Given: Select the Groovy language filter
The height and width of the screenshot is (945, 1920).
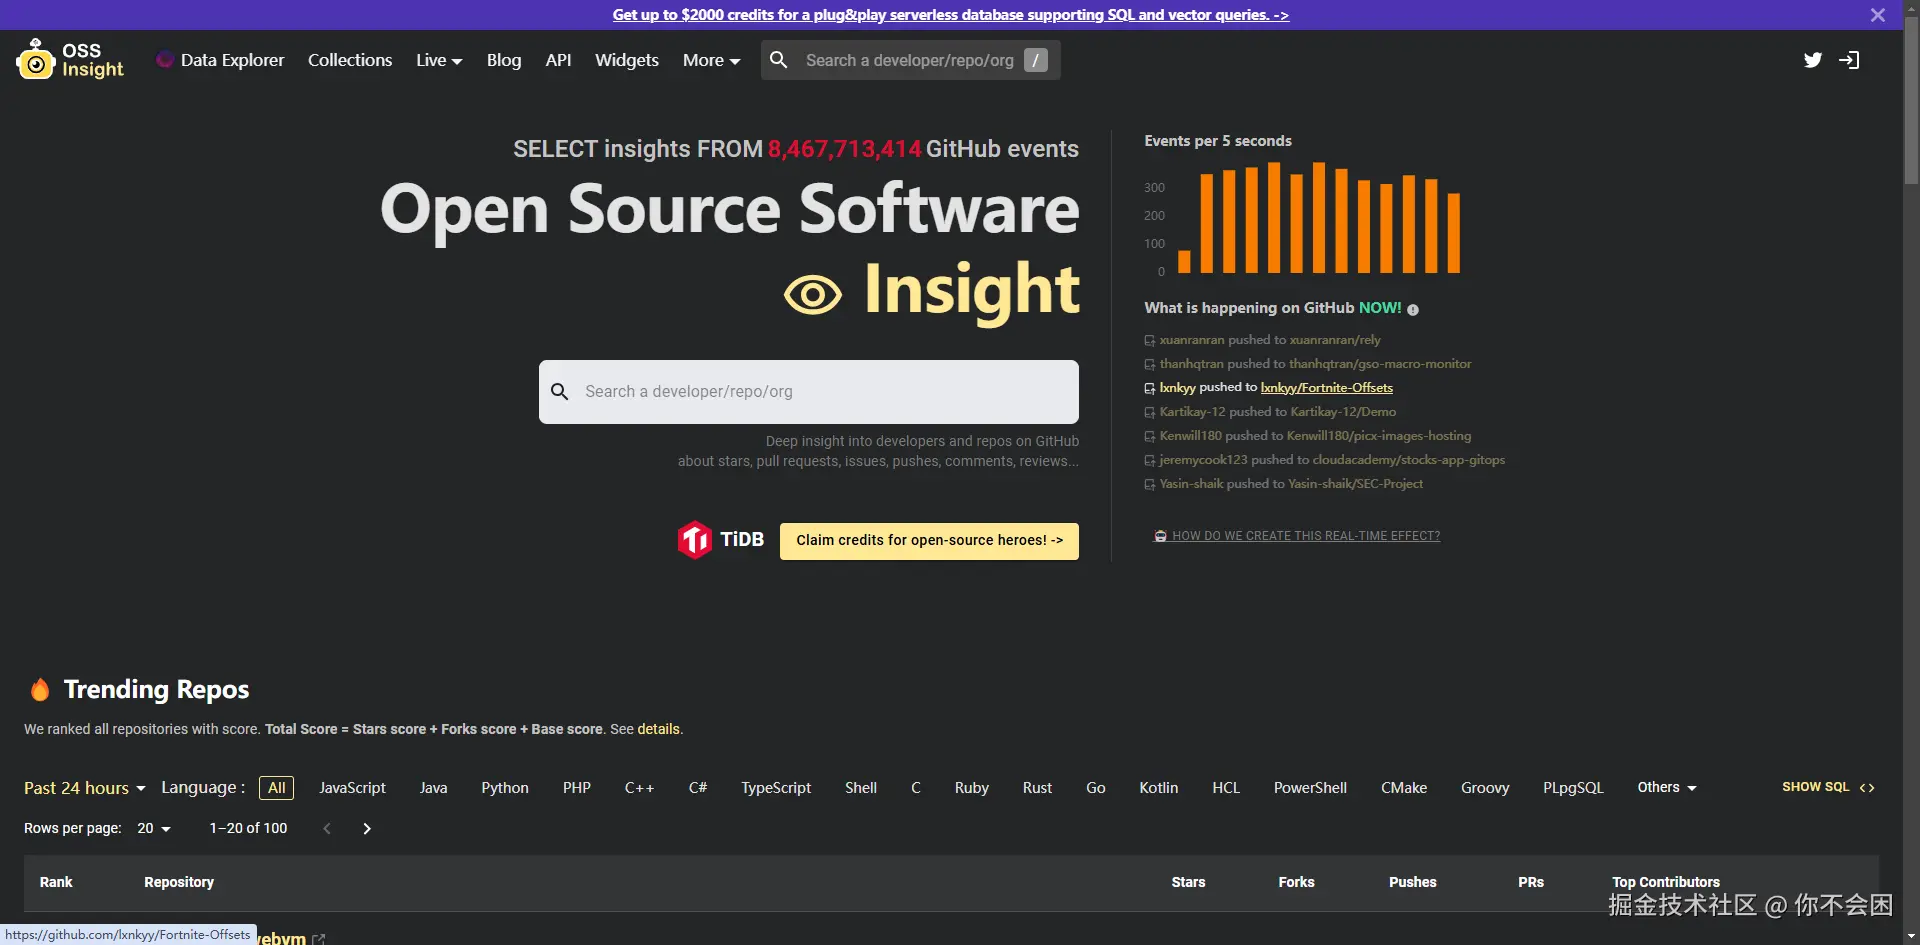Looking at the screenshot, I should (1485, 788).
